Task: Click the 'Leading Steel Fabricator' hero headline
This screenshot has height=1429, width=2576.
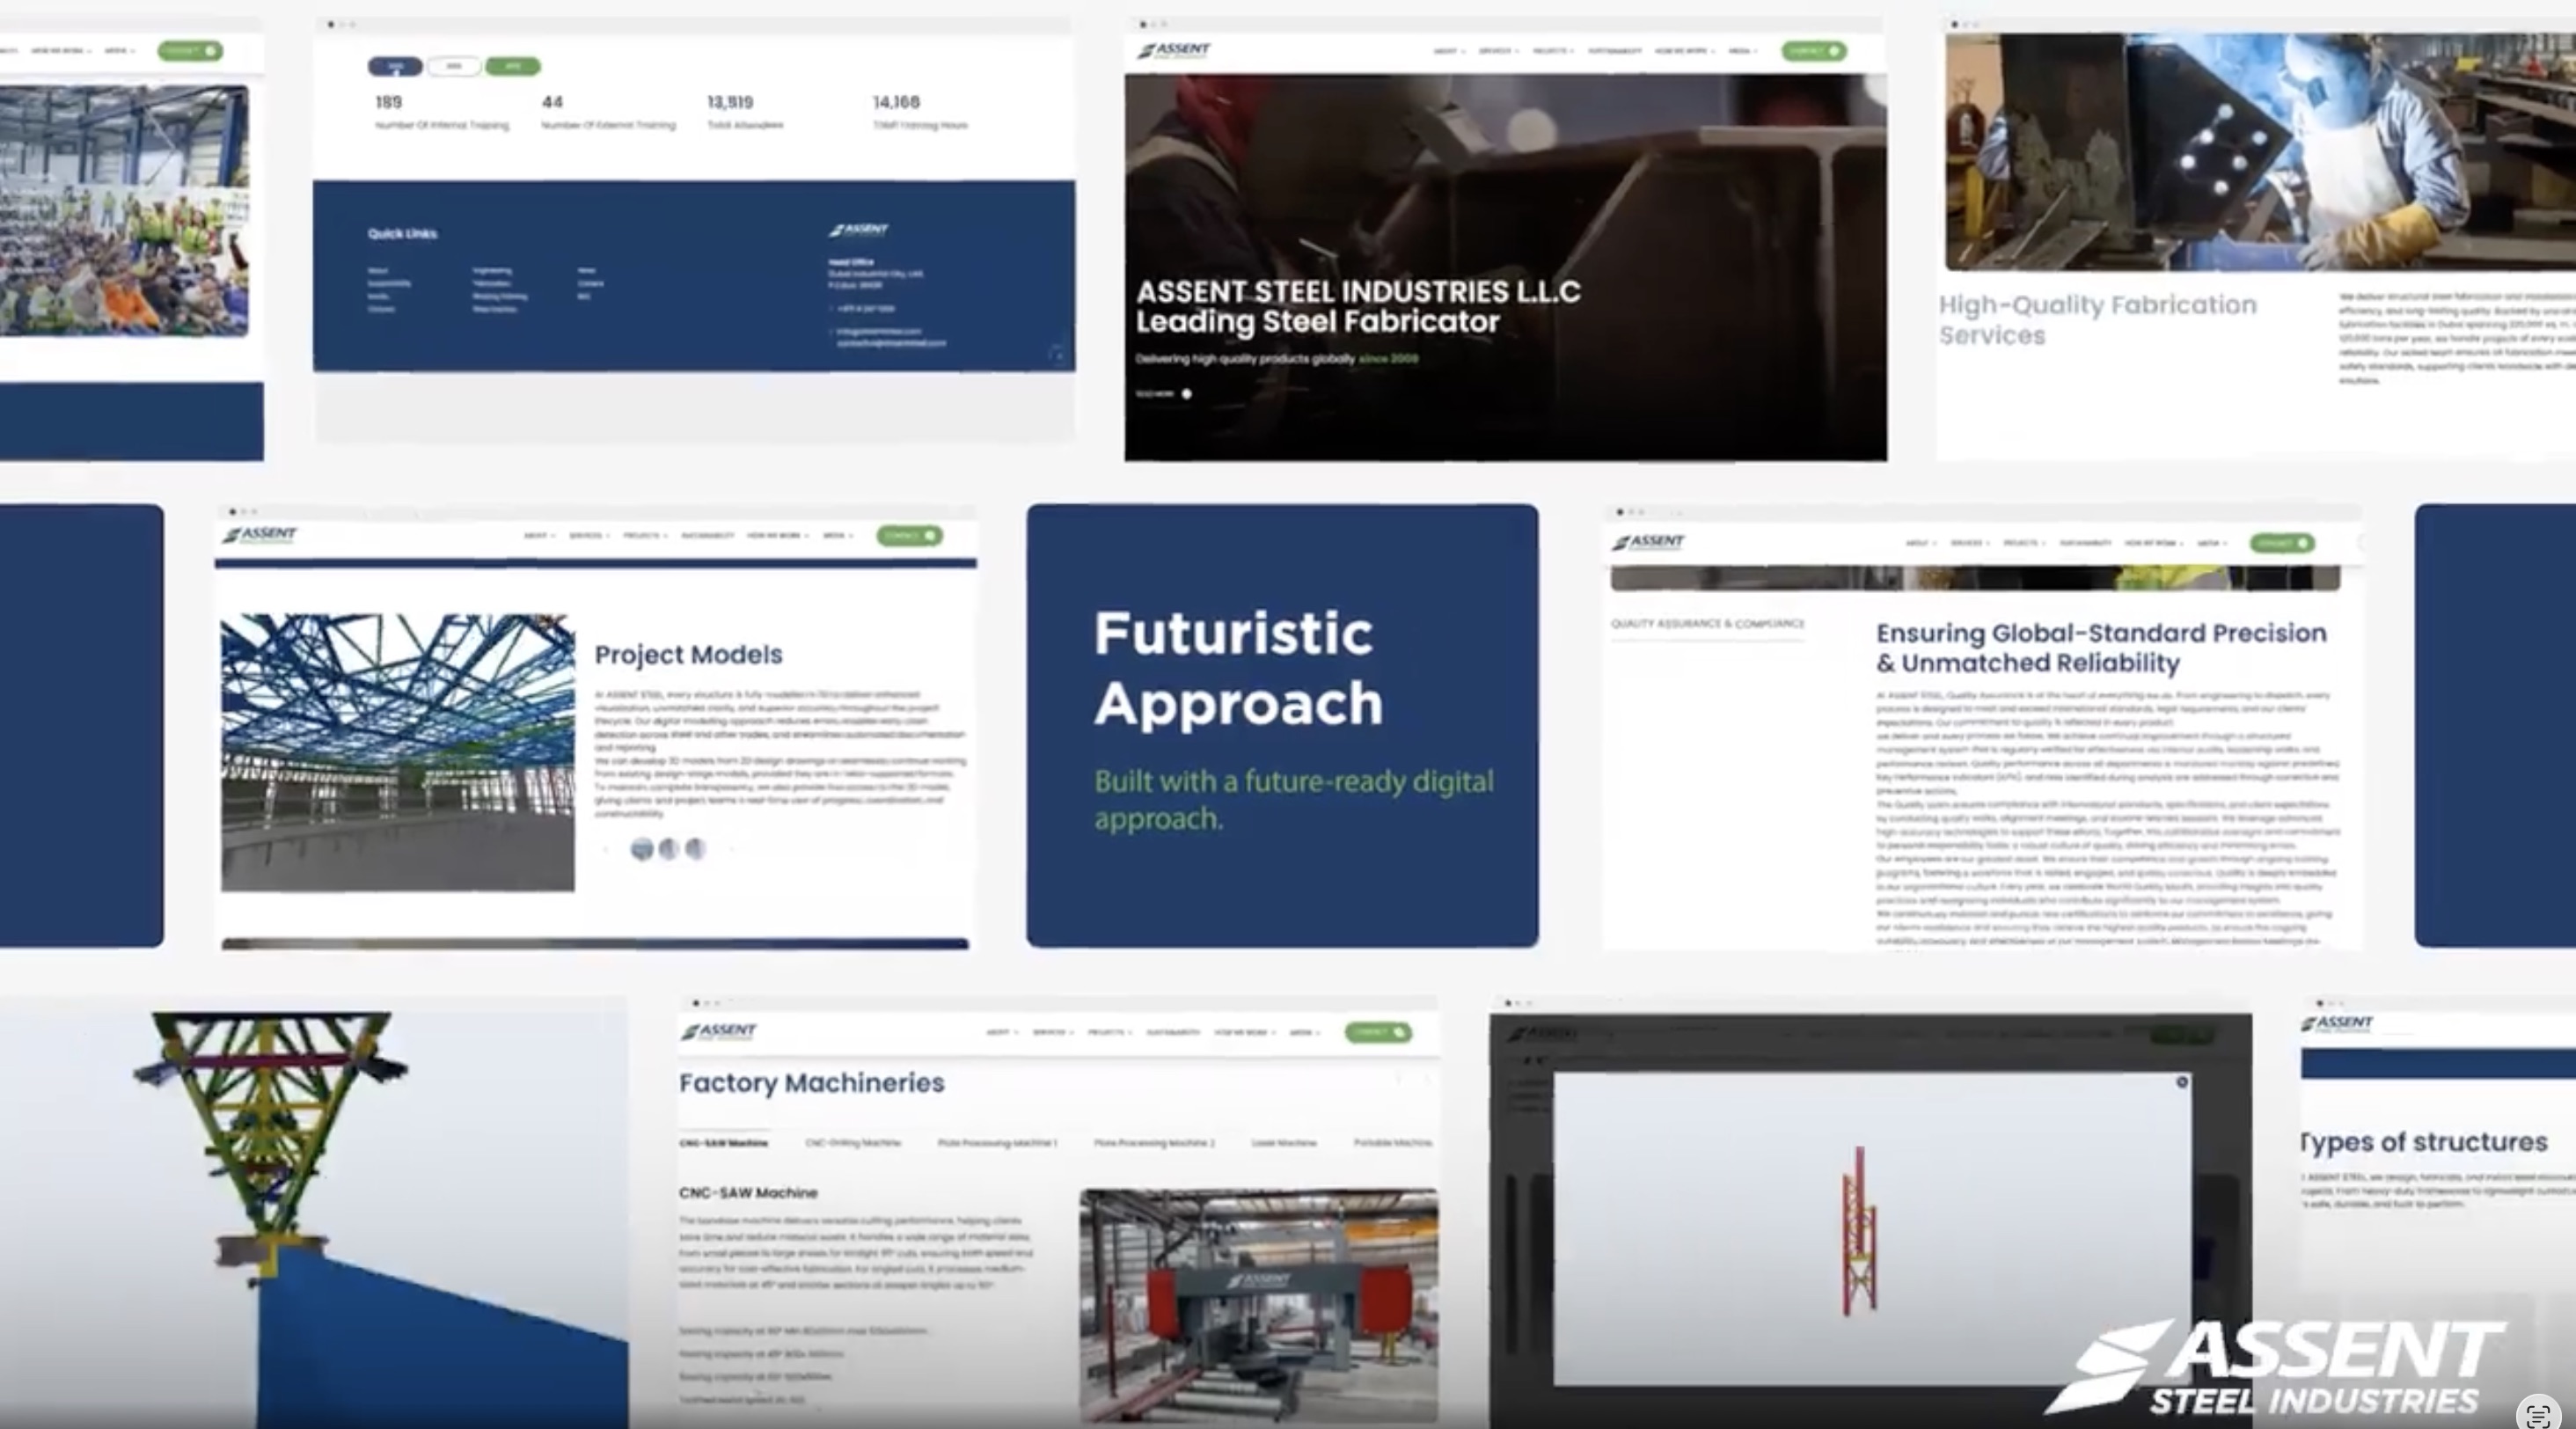Action: [x=1318, y=322]
